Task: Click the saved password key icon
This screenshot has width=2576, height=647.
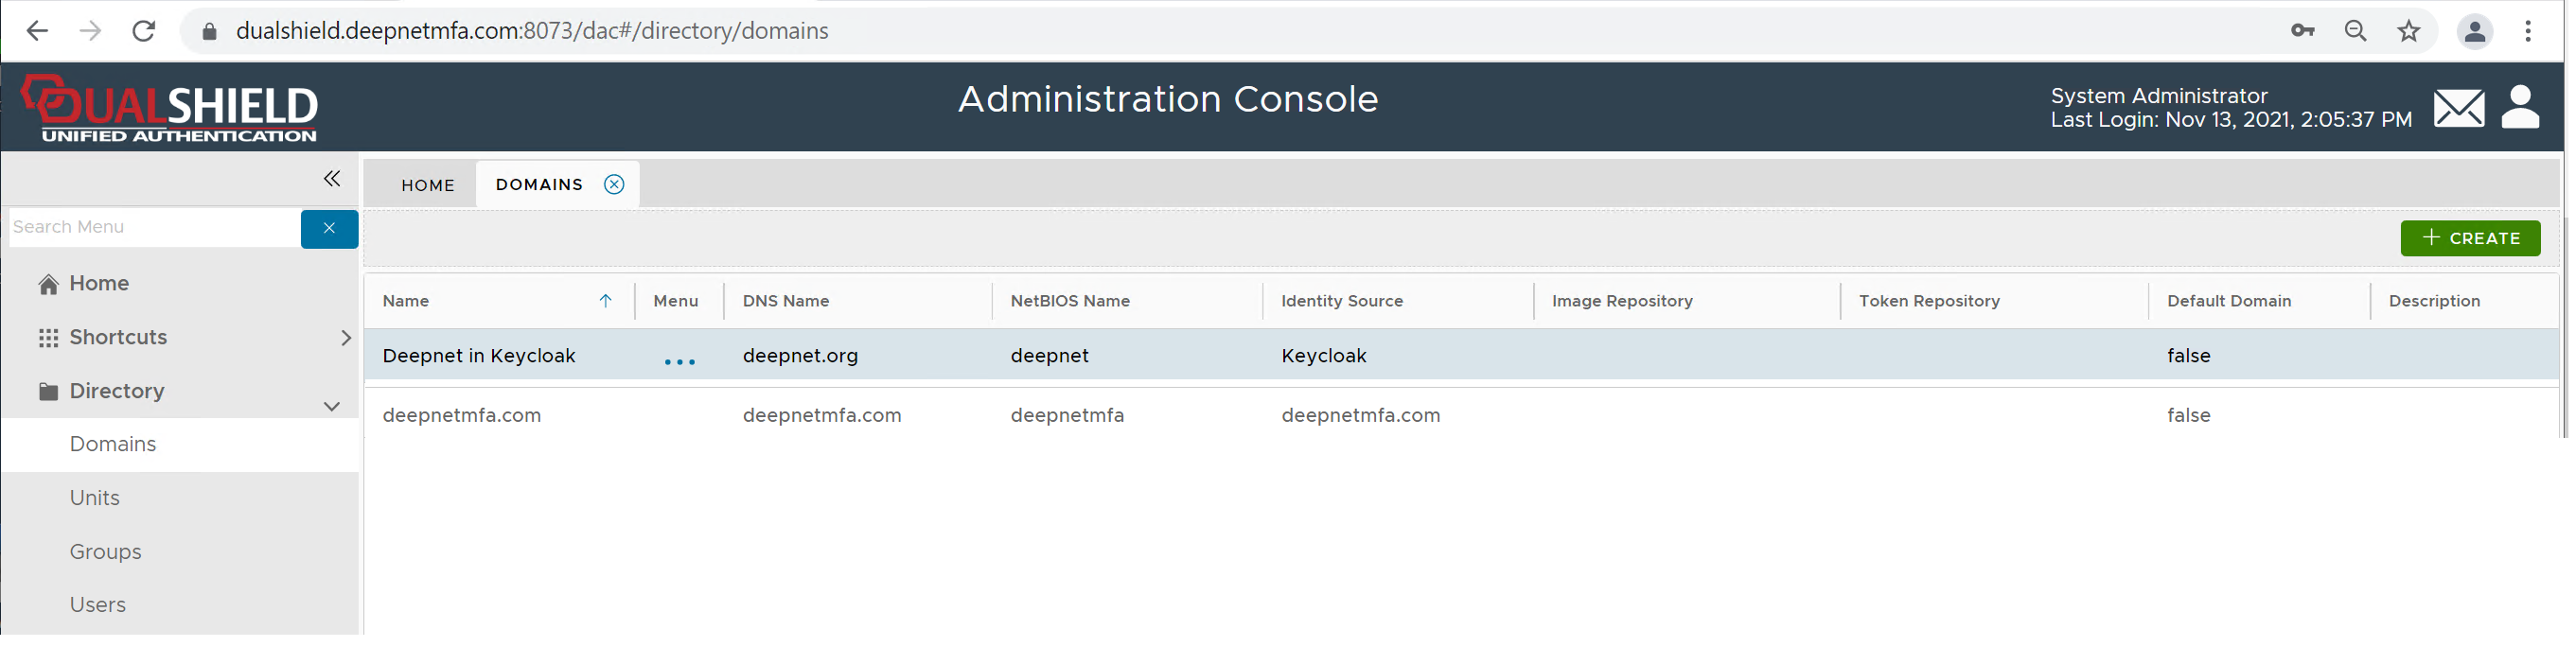Action: pyautogui.click(x=2302, y=31)
